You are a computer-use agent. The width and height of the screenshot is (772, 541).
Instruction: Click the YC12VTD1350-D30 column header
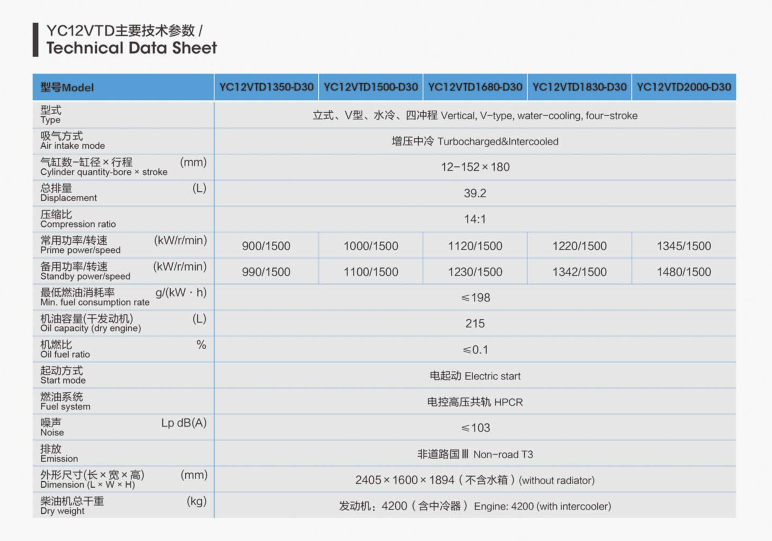[x=266, y=87]
